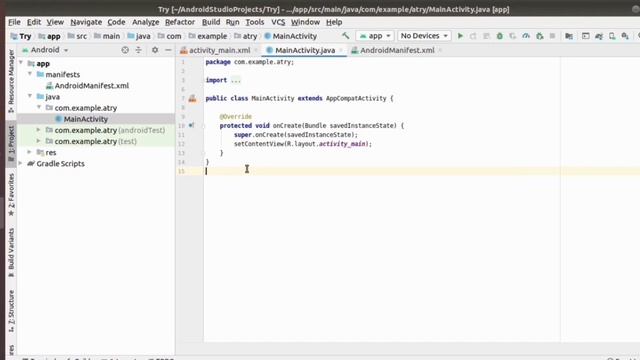
Task: Click Attach Debugger to Android Process icon
Action: pos(540,36)
